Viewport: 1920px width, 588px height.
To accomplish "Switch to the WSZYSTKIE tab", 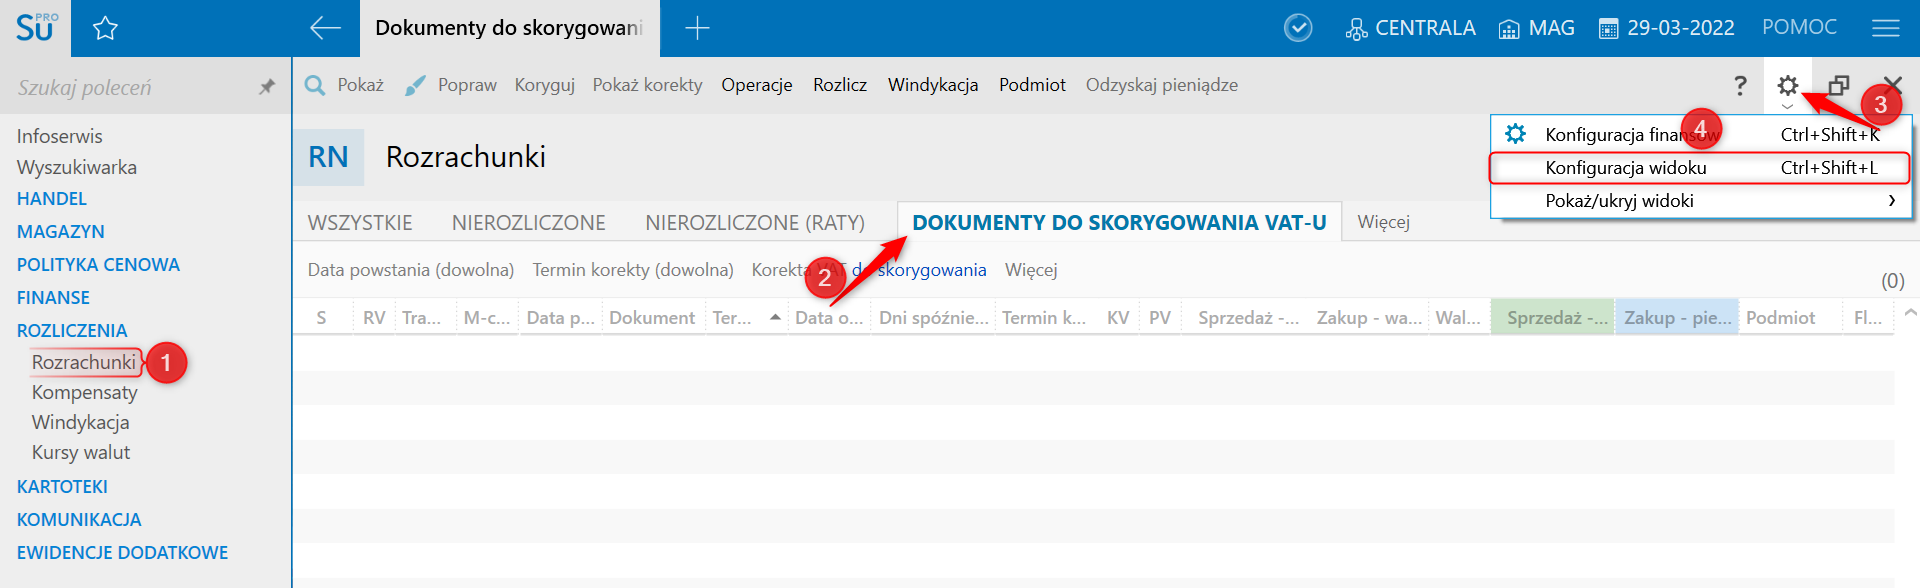I will coord(360,223).
